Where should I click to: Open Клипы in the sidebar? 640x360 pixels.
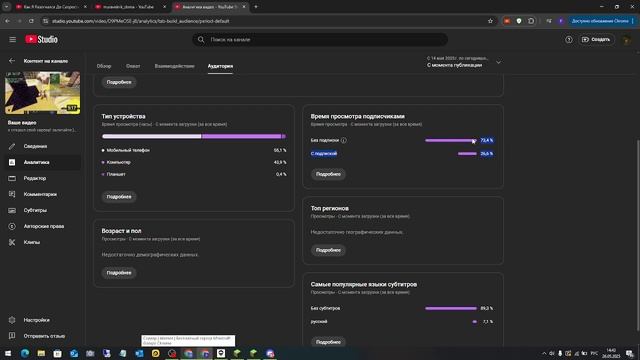click(42, 242)
